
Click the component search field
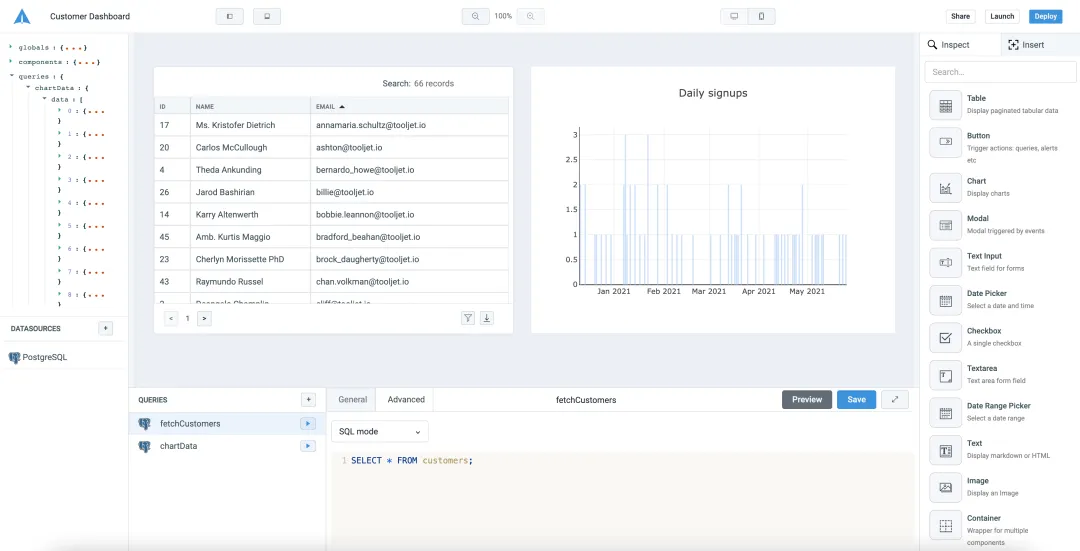click(1000, 72)
